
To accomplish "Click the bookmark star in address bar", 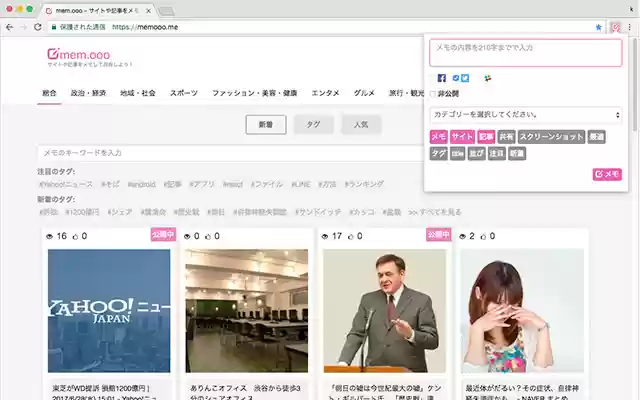I will 598,27.
